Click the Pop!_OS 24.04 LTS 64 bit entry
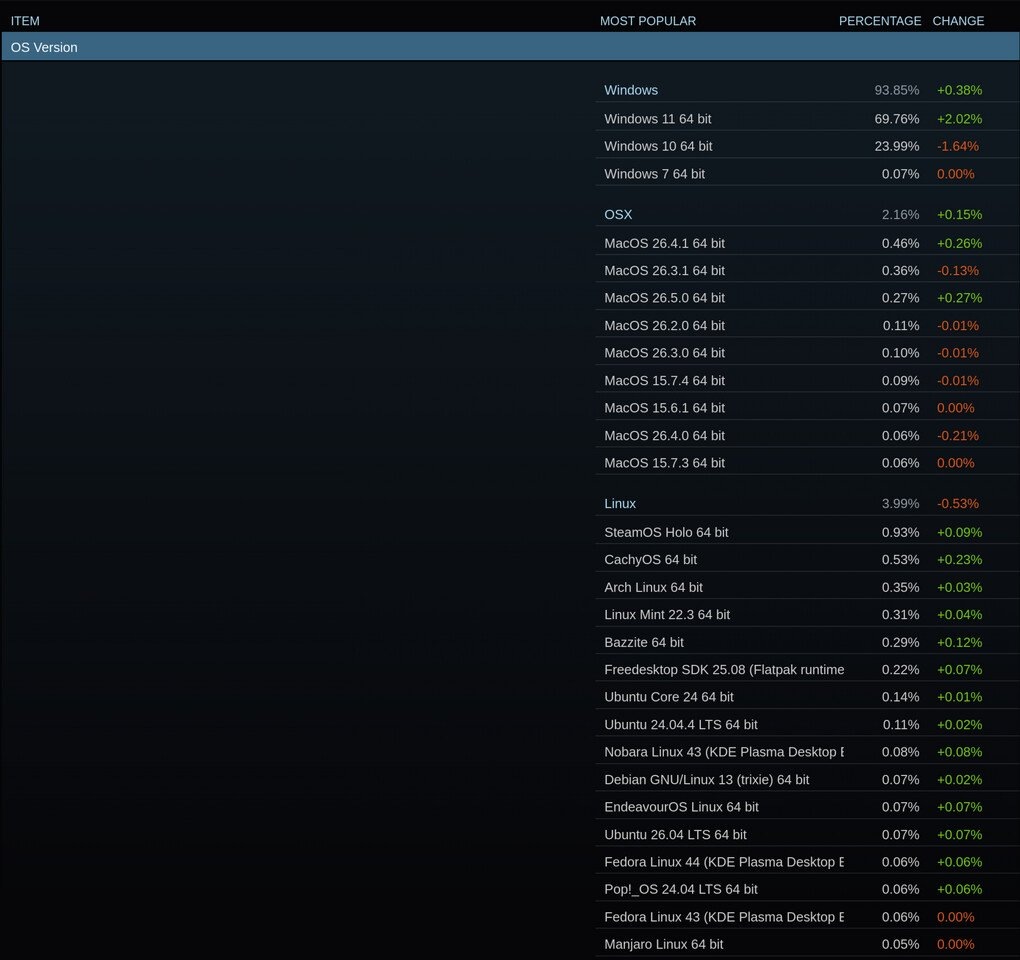 [x=681, y=890]
